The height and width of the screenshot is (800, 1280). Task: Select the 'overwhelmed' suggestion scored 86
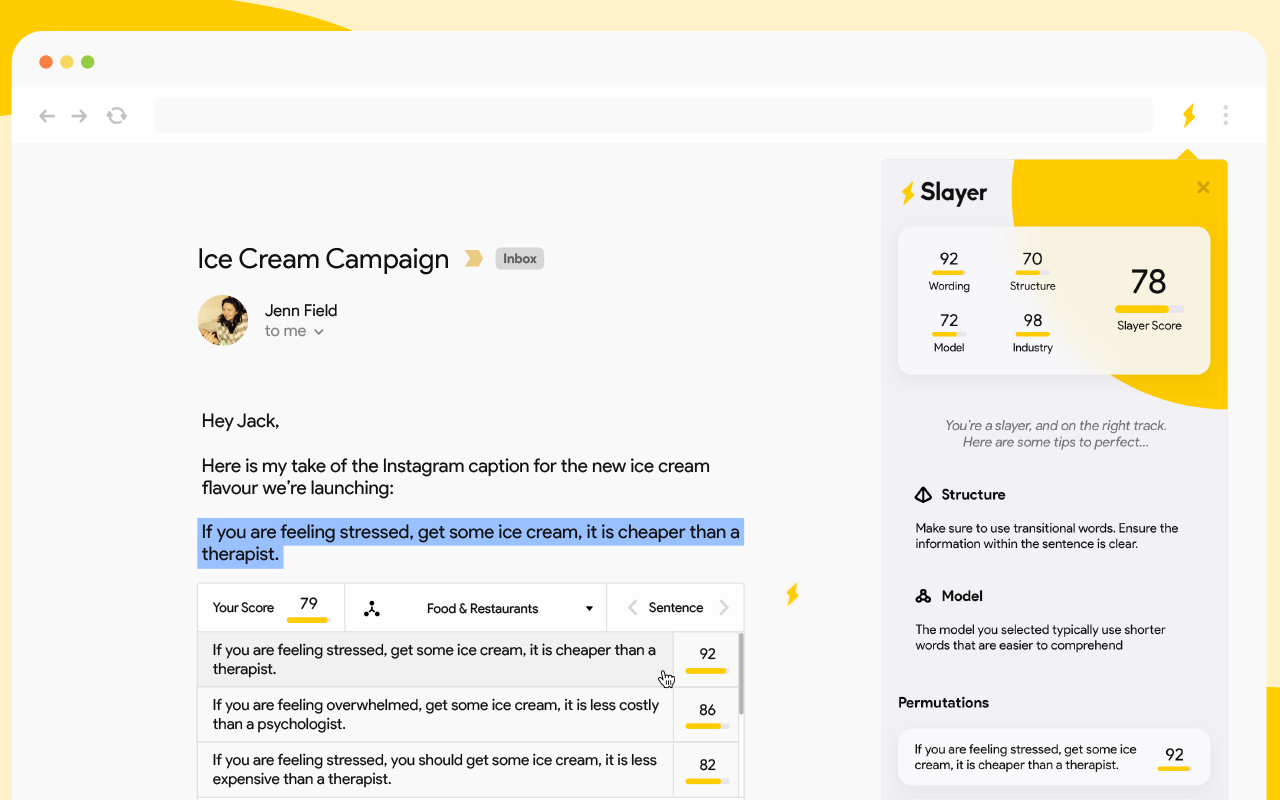pos(435,714)
